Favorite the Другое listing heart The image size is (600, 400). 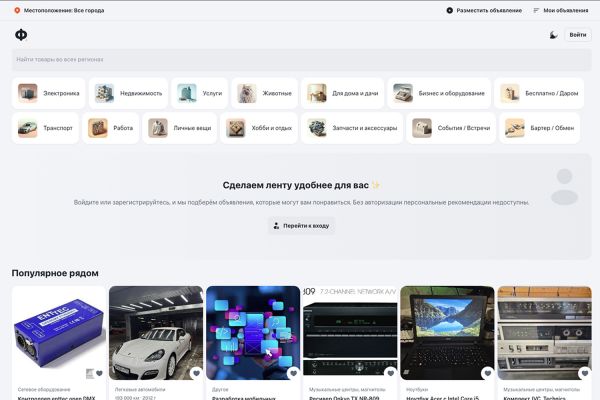pos(293,373)
